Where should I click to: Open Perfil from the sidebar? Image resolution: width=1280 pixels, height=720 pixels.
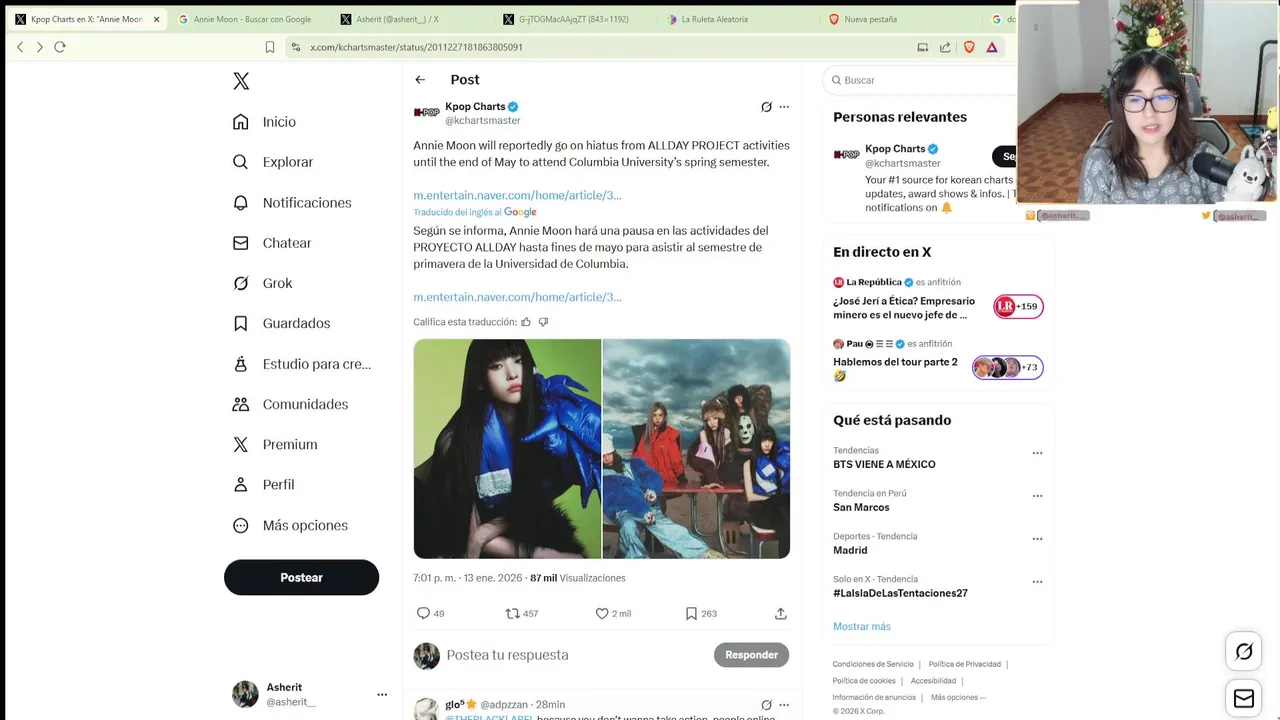pyautogui.click(x=263, y=484)
